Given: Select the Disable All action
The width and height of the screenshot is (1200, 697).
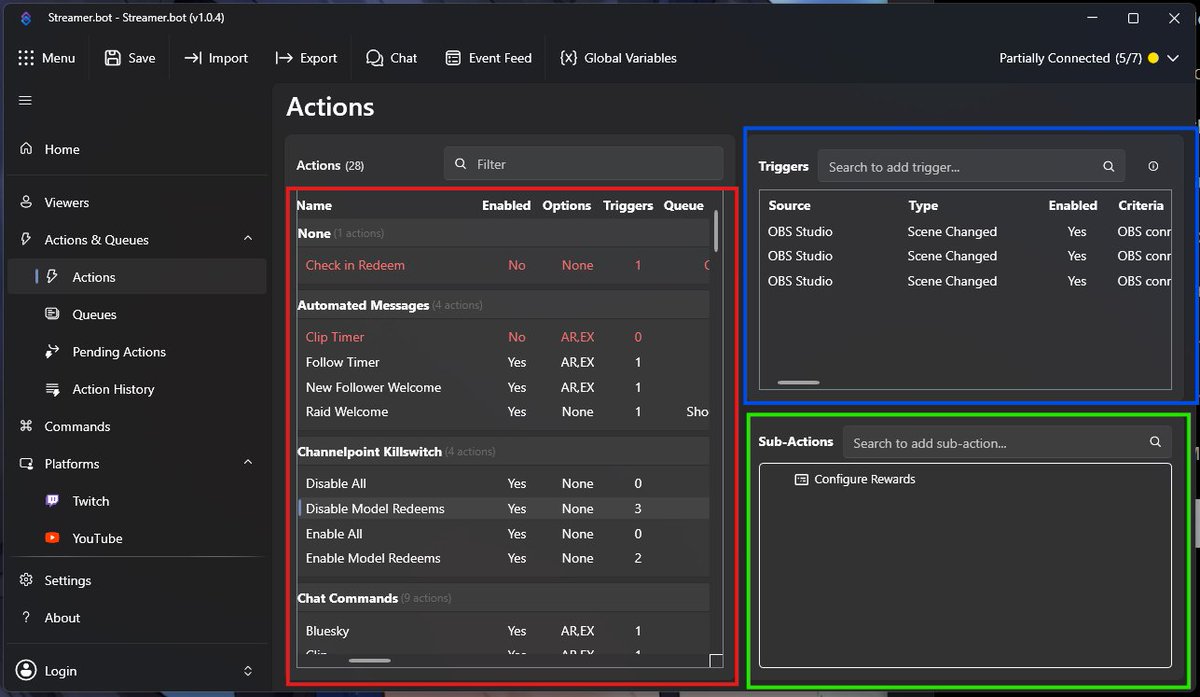Looking at the screenshot, I should (x=503, y=483).
